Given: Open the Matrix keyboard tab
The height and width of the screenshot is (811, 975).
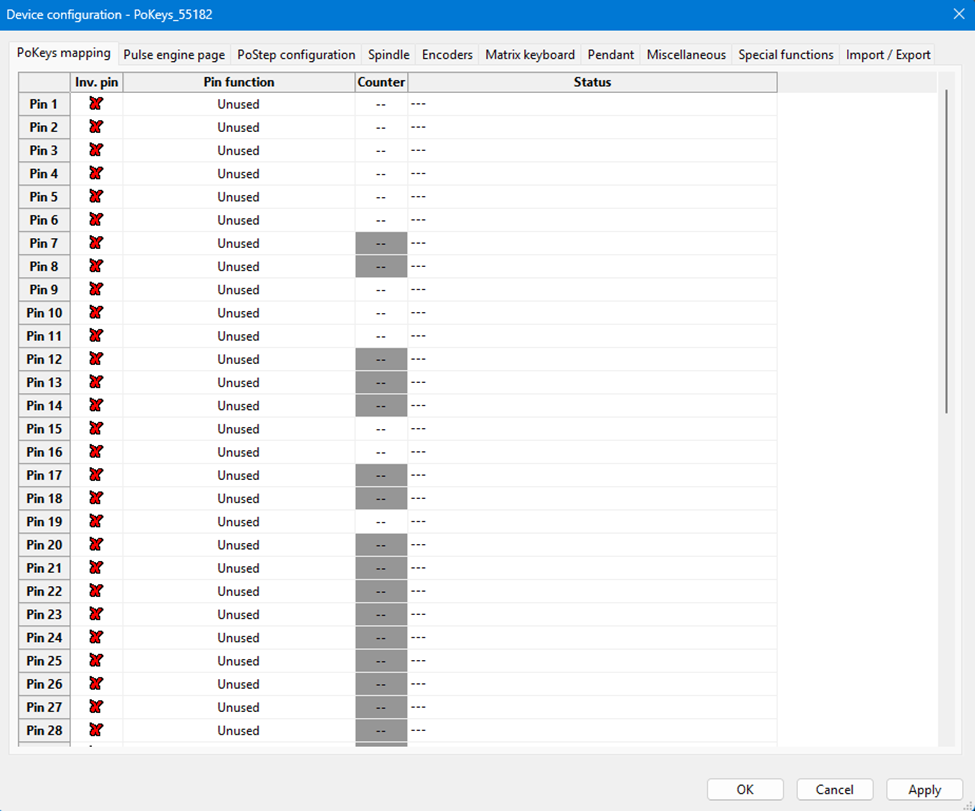Looking at the screenshot, I should point(530,55).
